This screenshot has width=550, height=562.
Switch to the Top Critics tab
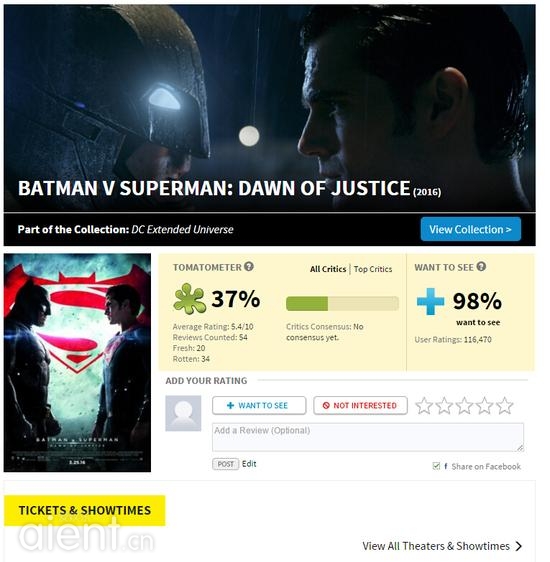(x=373, y=269)
